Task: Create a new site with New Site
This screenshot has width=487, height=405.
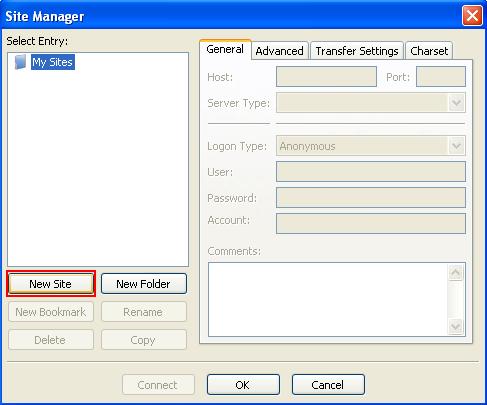Action: (x=51, y=284)
